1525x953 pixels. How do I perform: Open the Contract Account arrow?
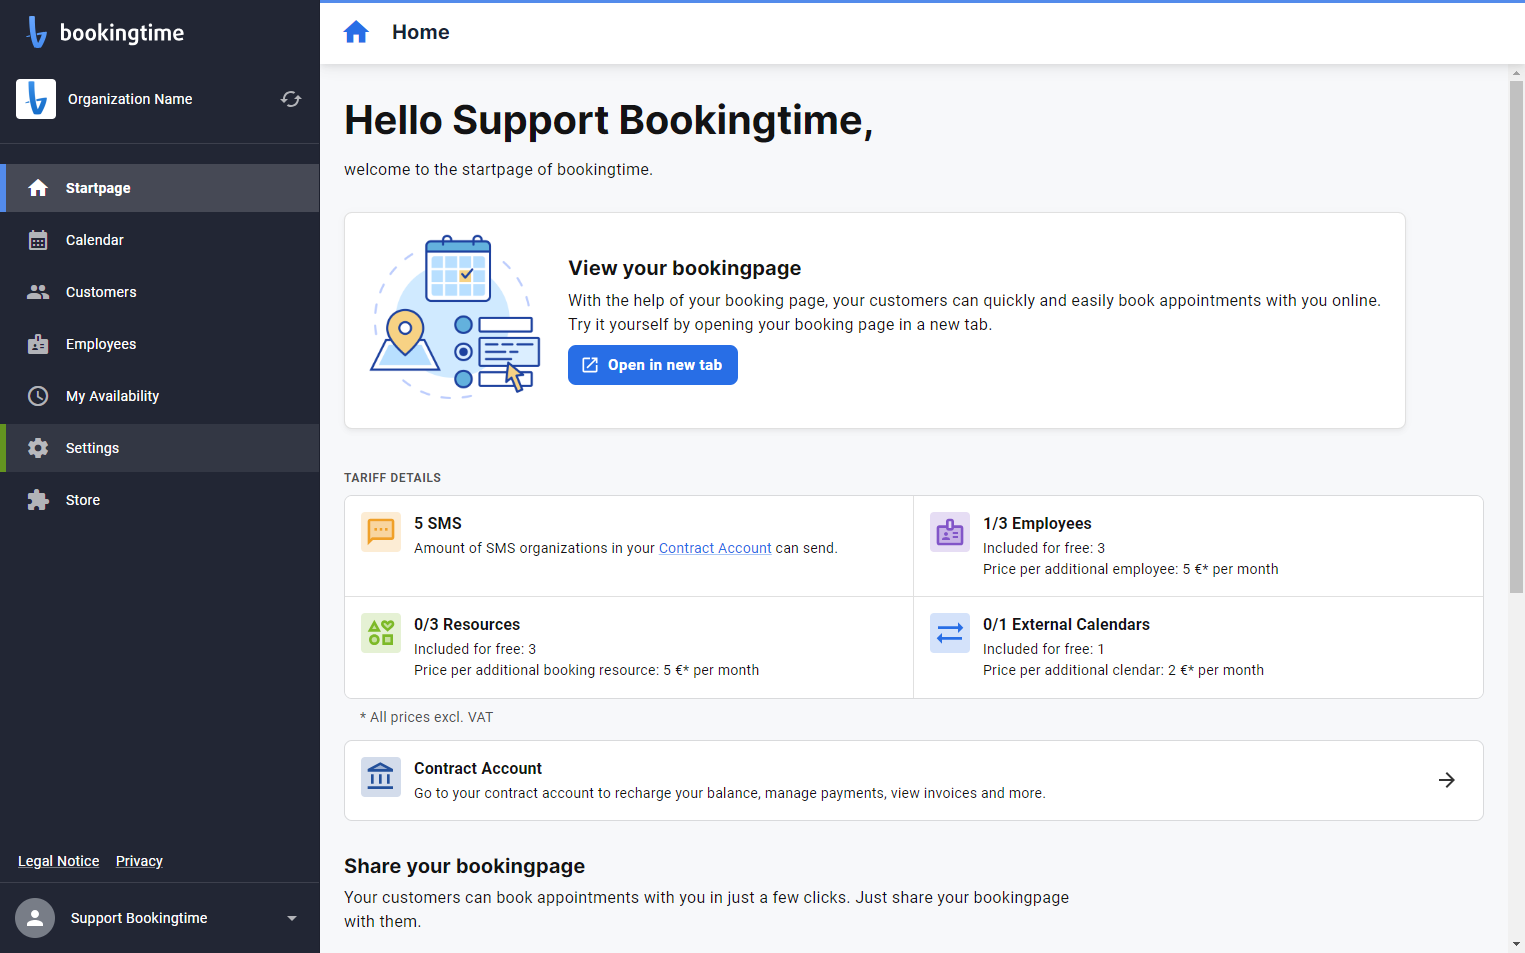pyautogui.click(x=1447, y=780)
